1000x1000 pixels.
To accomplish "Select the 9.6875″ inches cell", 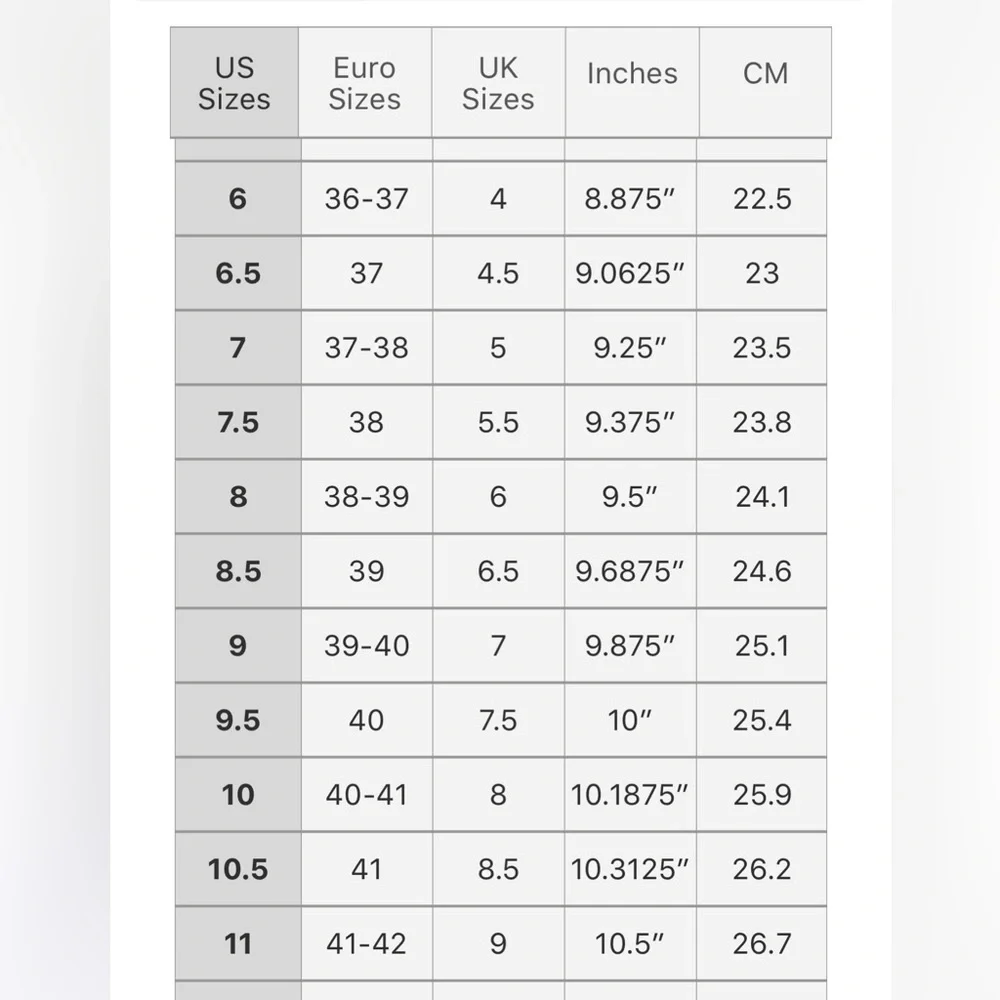I will 630,571.
